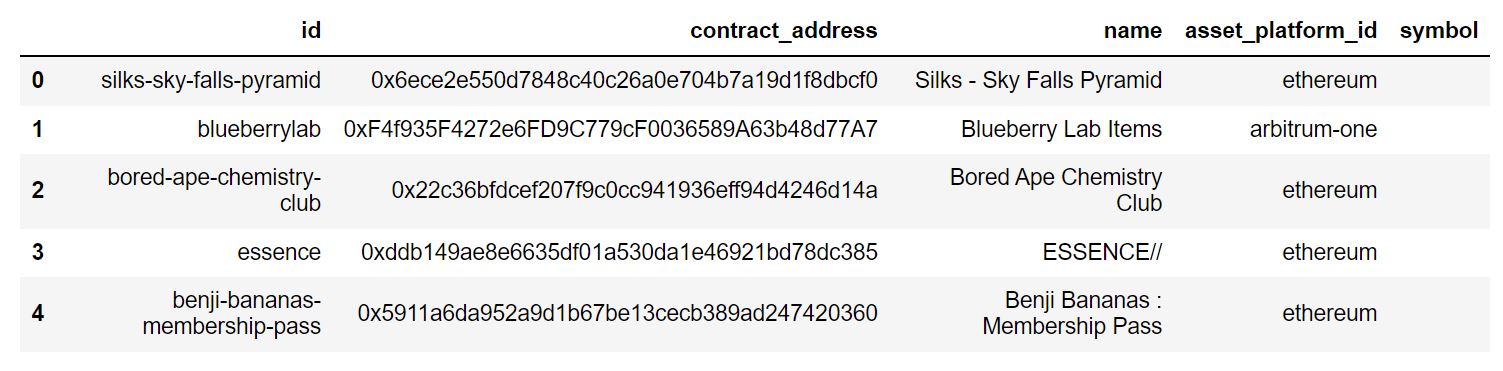Viewport: 1503px width, 371px height.
Task: Click the ESSENCE// name cell
Action: click(x=1102, y=252)
